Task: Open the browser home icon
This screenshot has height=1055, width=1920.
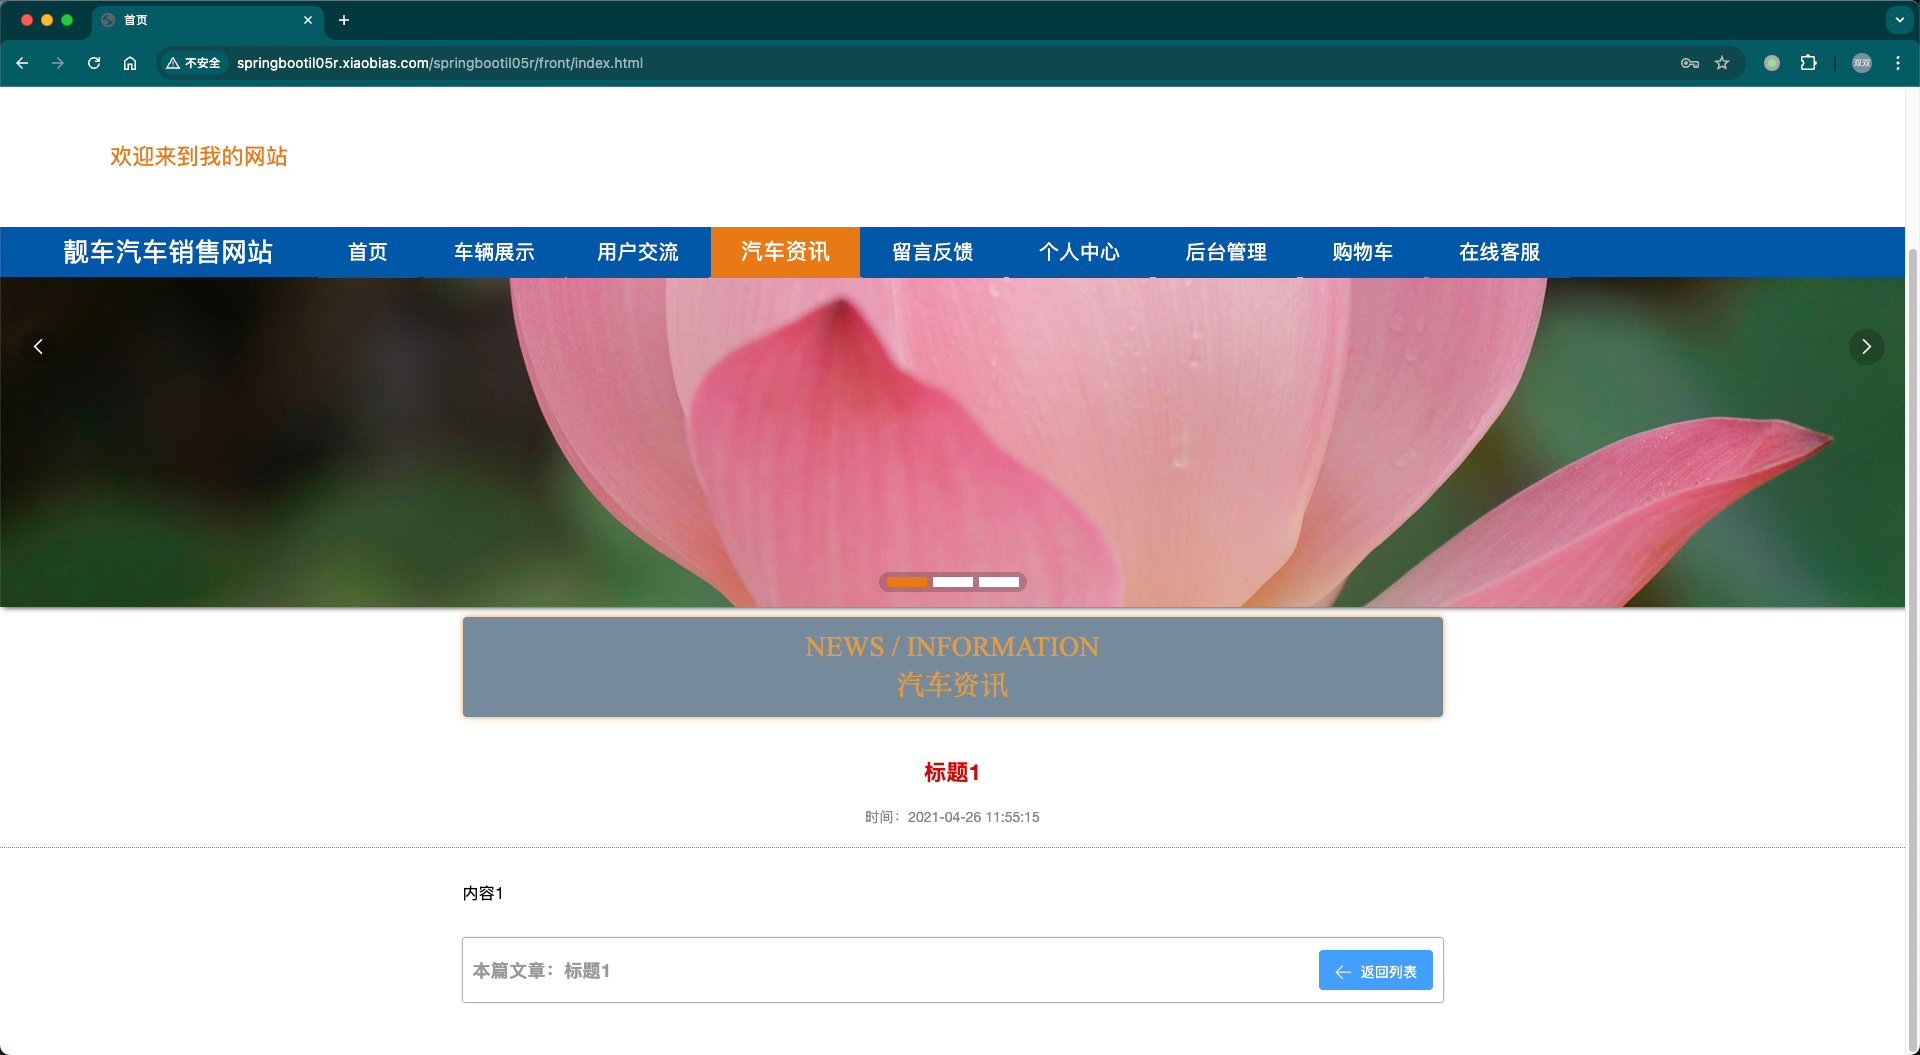Action: [x=130, y=63]
